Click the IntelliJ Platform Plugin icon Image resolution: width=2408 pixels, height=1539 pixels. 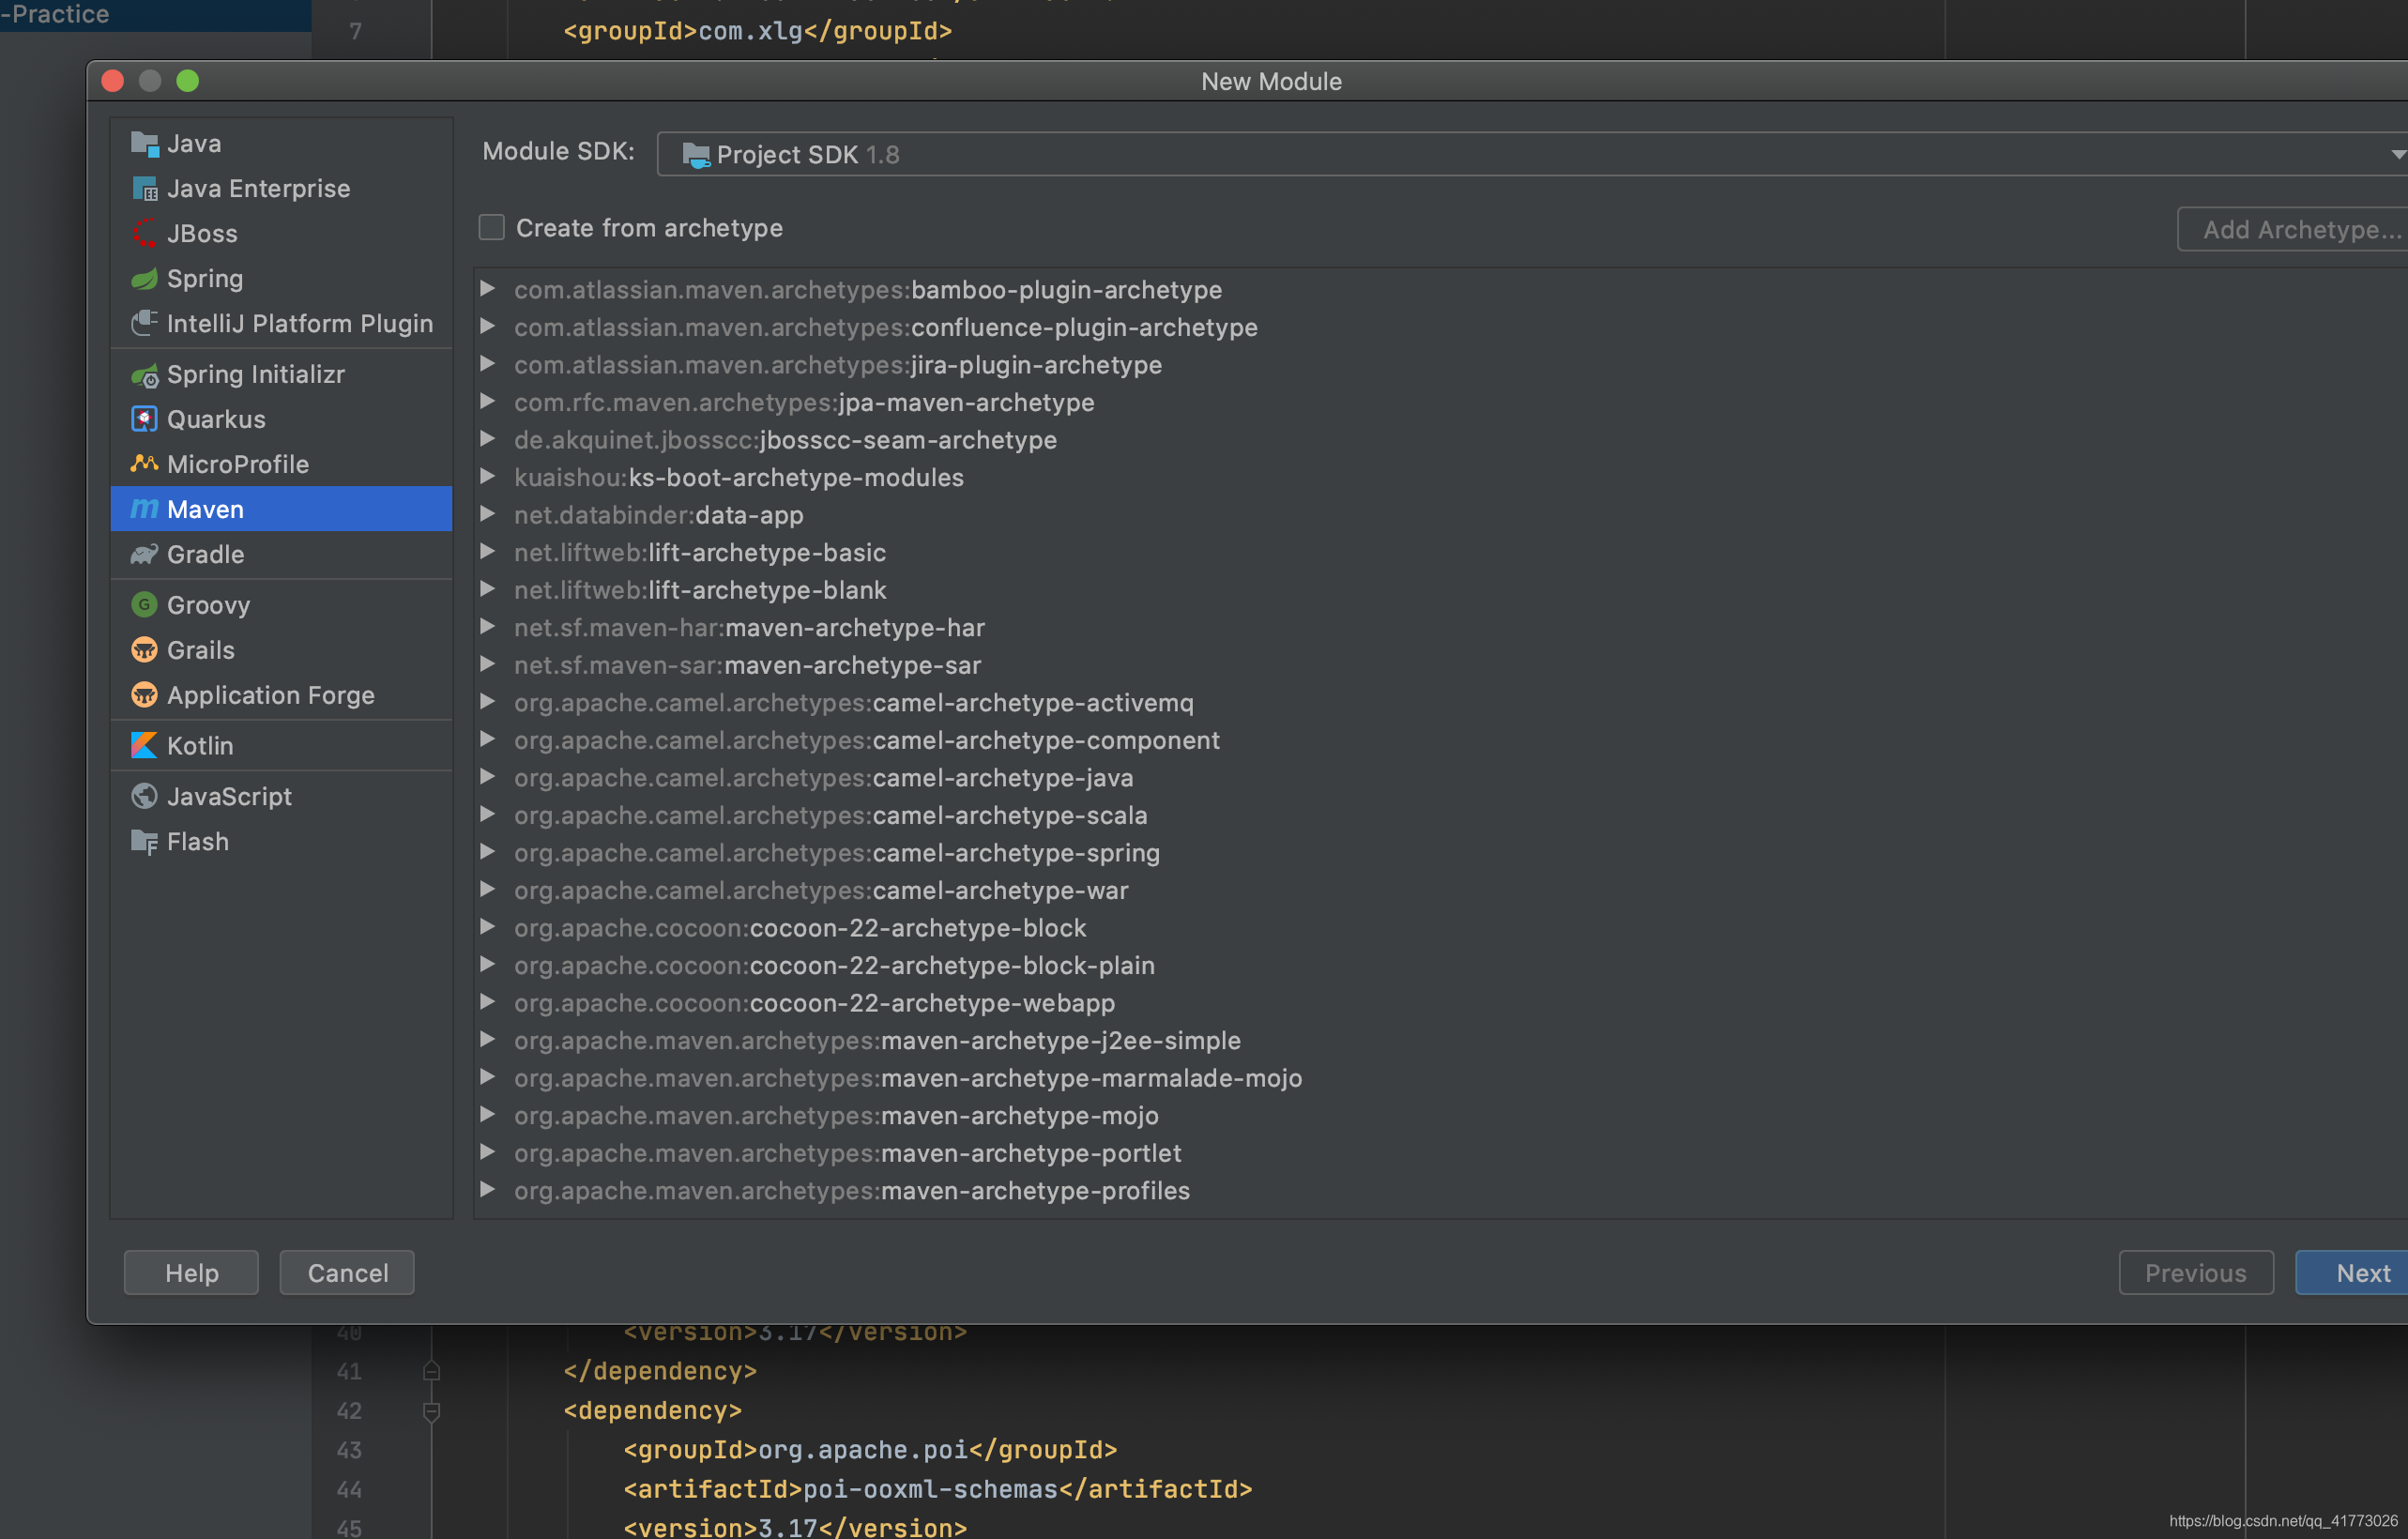pyautogui.click(x=145, y=325)
